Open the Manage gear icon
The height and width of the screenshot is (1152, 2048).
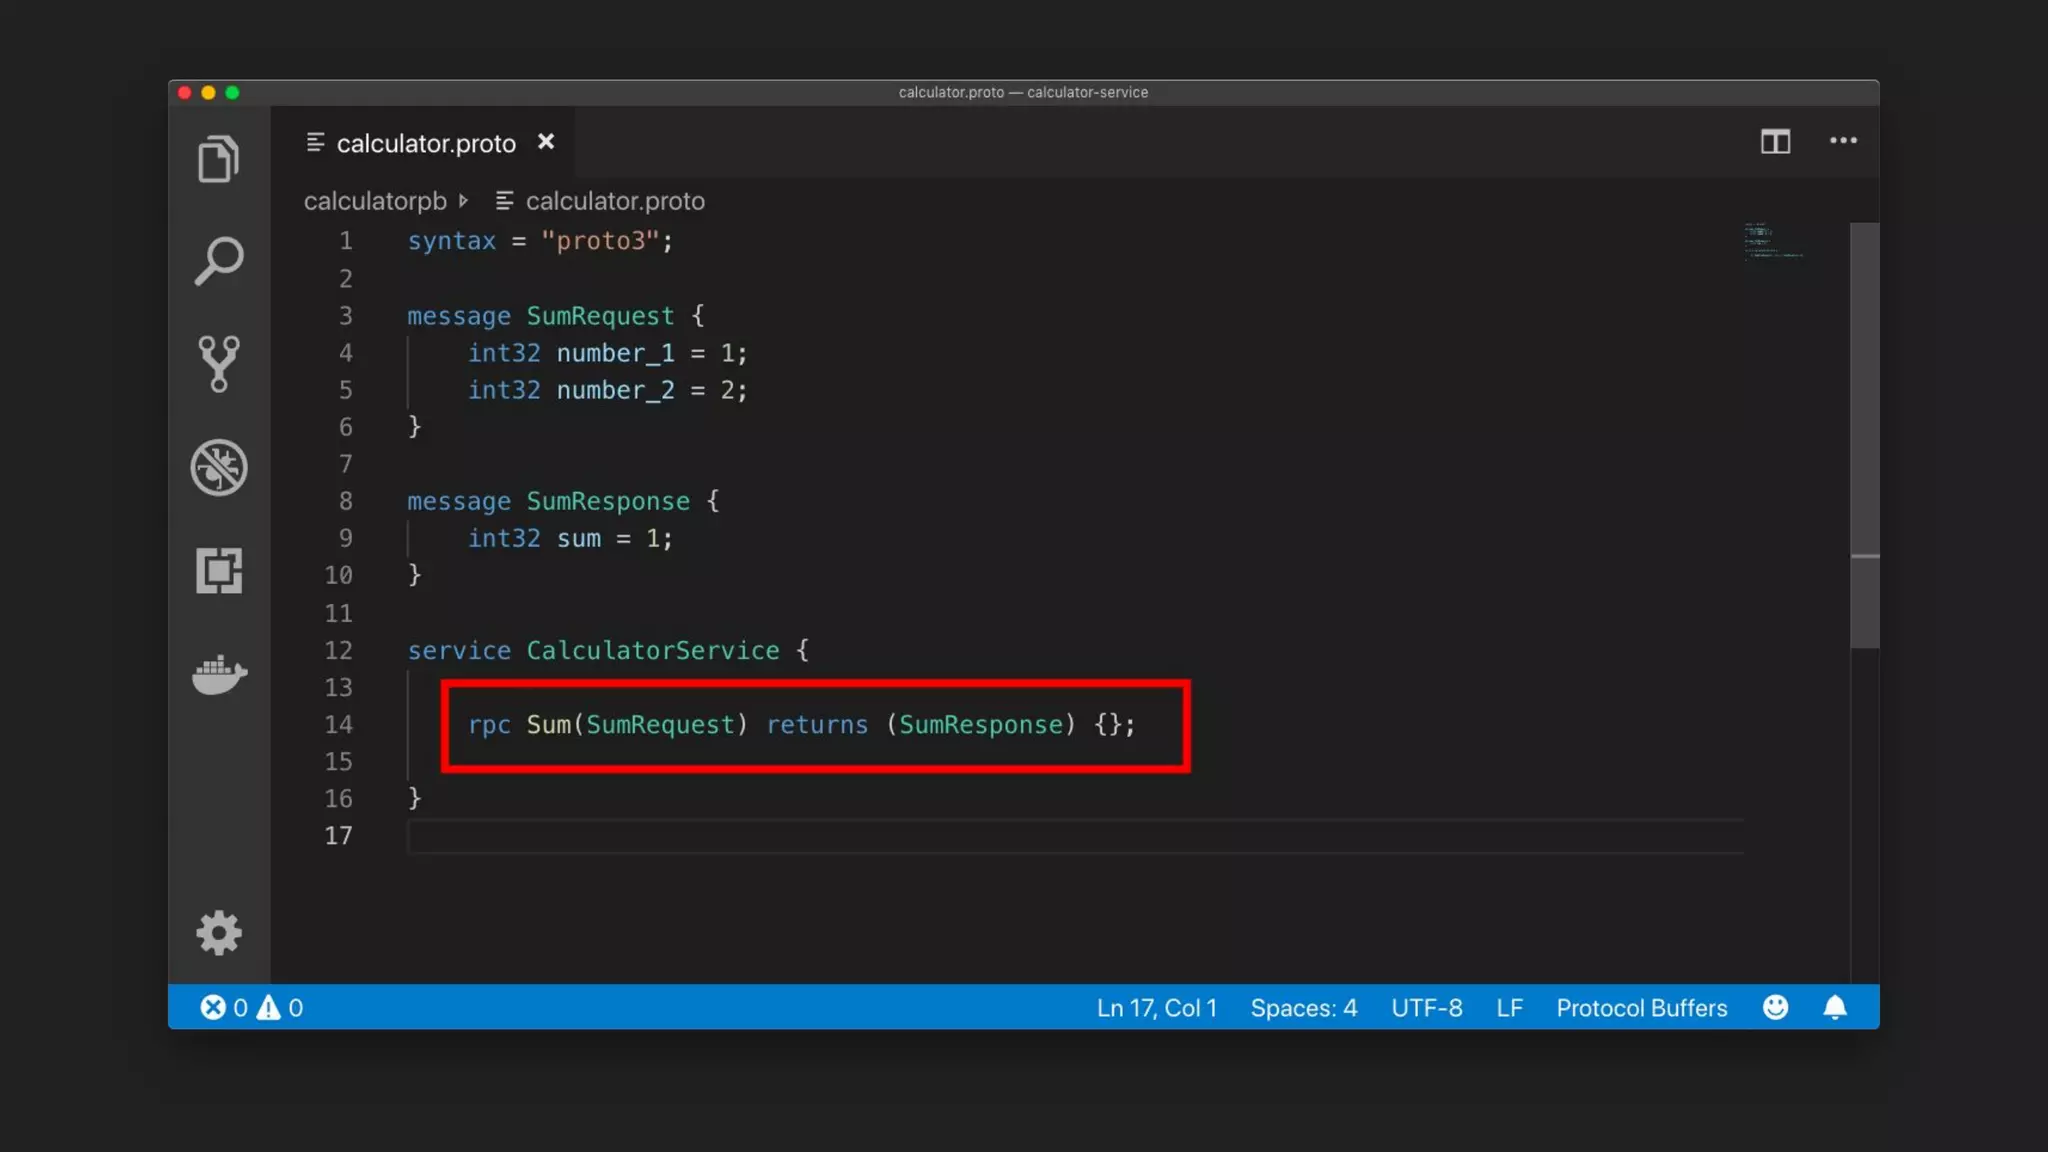click(218, 933)
